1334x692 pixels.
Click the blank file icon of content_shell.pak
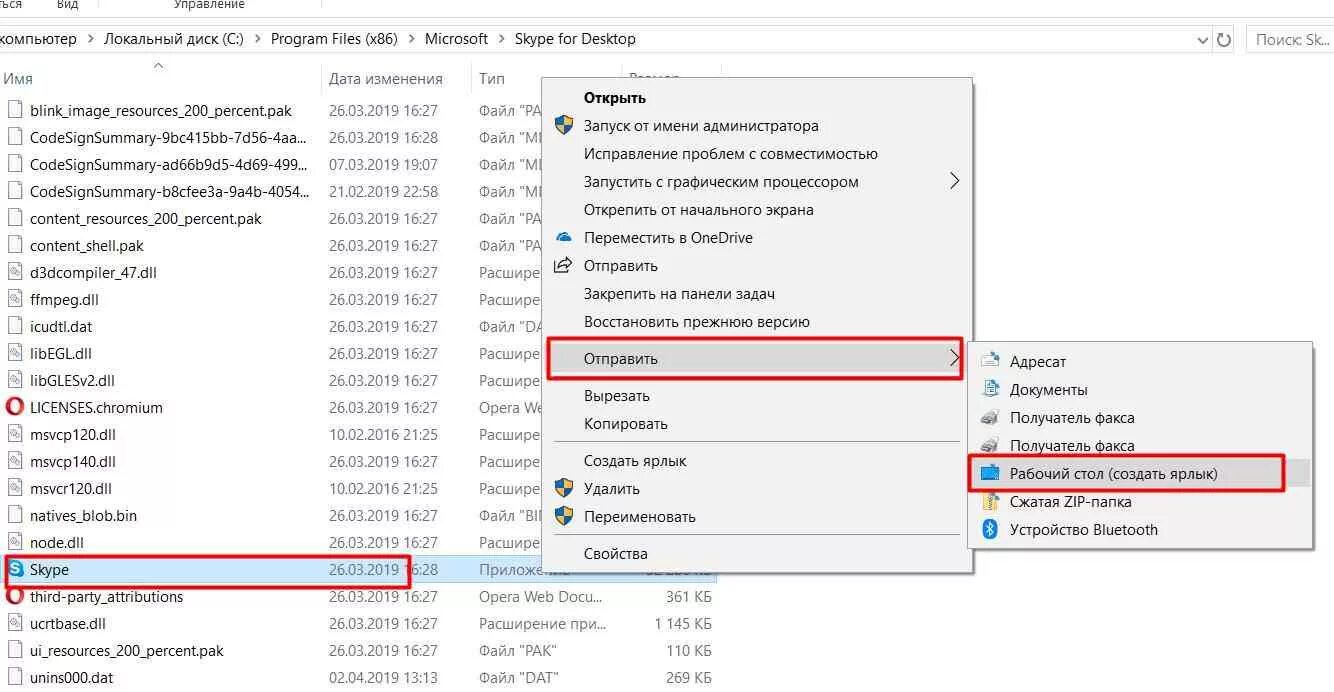pyautogui.click(x=15, y=245)
